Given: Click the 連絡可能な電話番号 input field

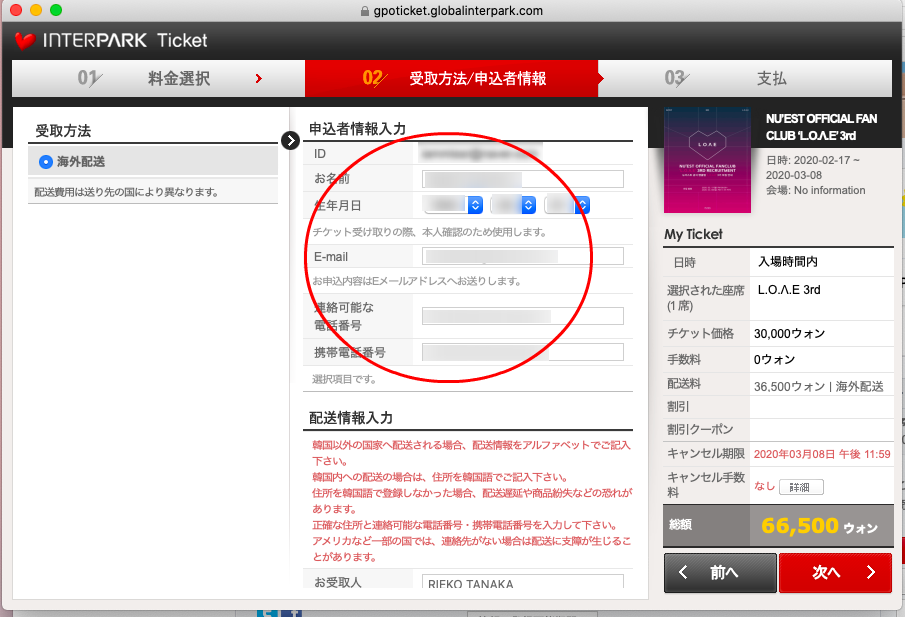Looking at the screenshot, I should [523, 316].
